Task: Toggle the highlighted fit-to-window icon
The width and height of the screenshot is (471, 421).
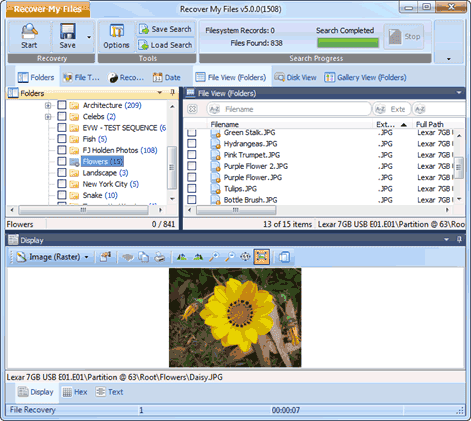Action: coord(261,257)
